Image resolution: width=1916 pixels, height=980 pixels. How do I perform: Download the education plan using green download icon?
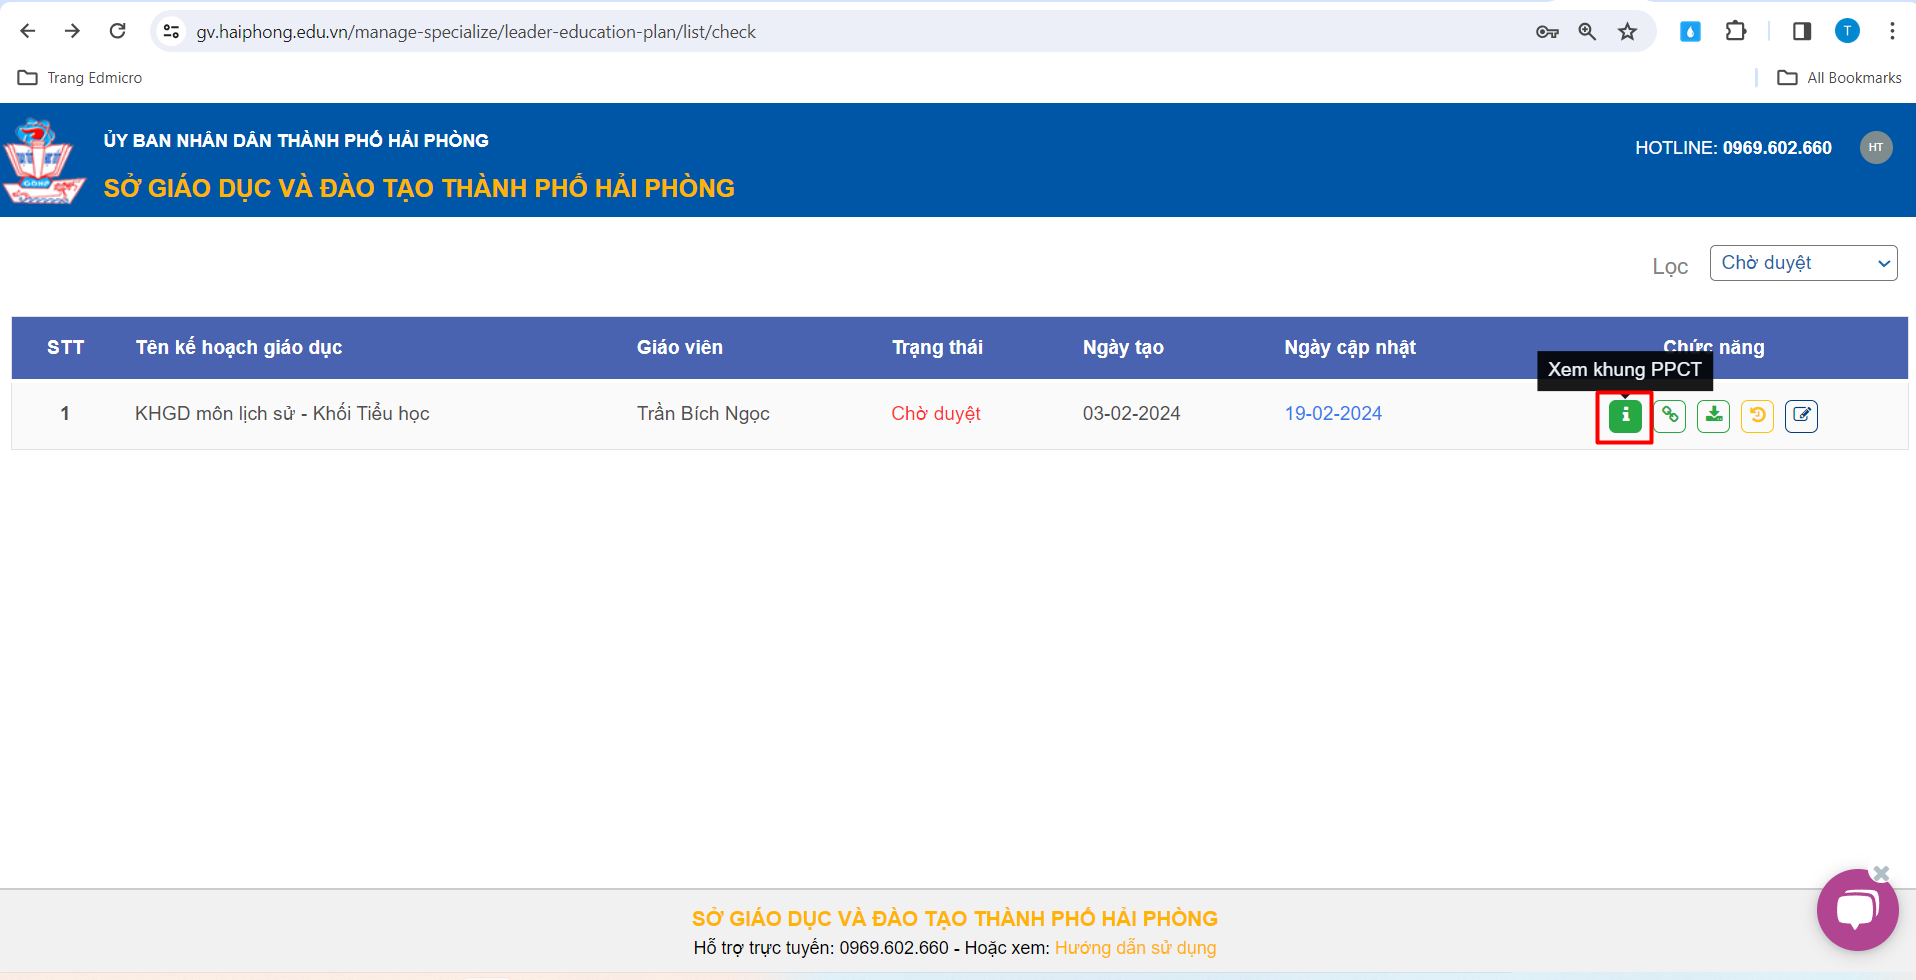click(x=1713, y=415)
